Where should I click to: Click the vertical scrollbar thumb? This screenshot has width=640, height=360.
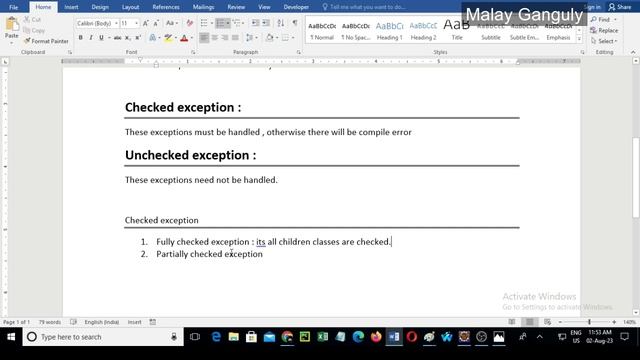[636, 178]
